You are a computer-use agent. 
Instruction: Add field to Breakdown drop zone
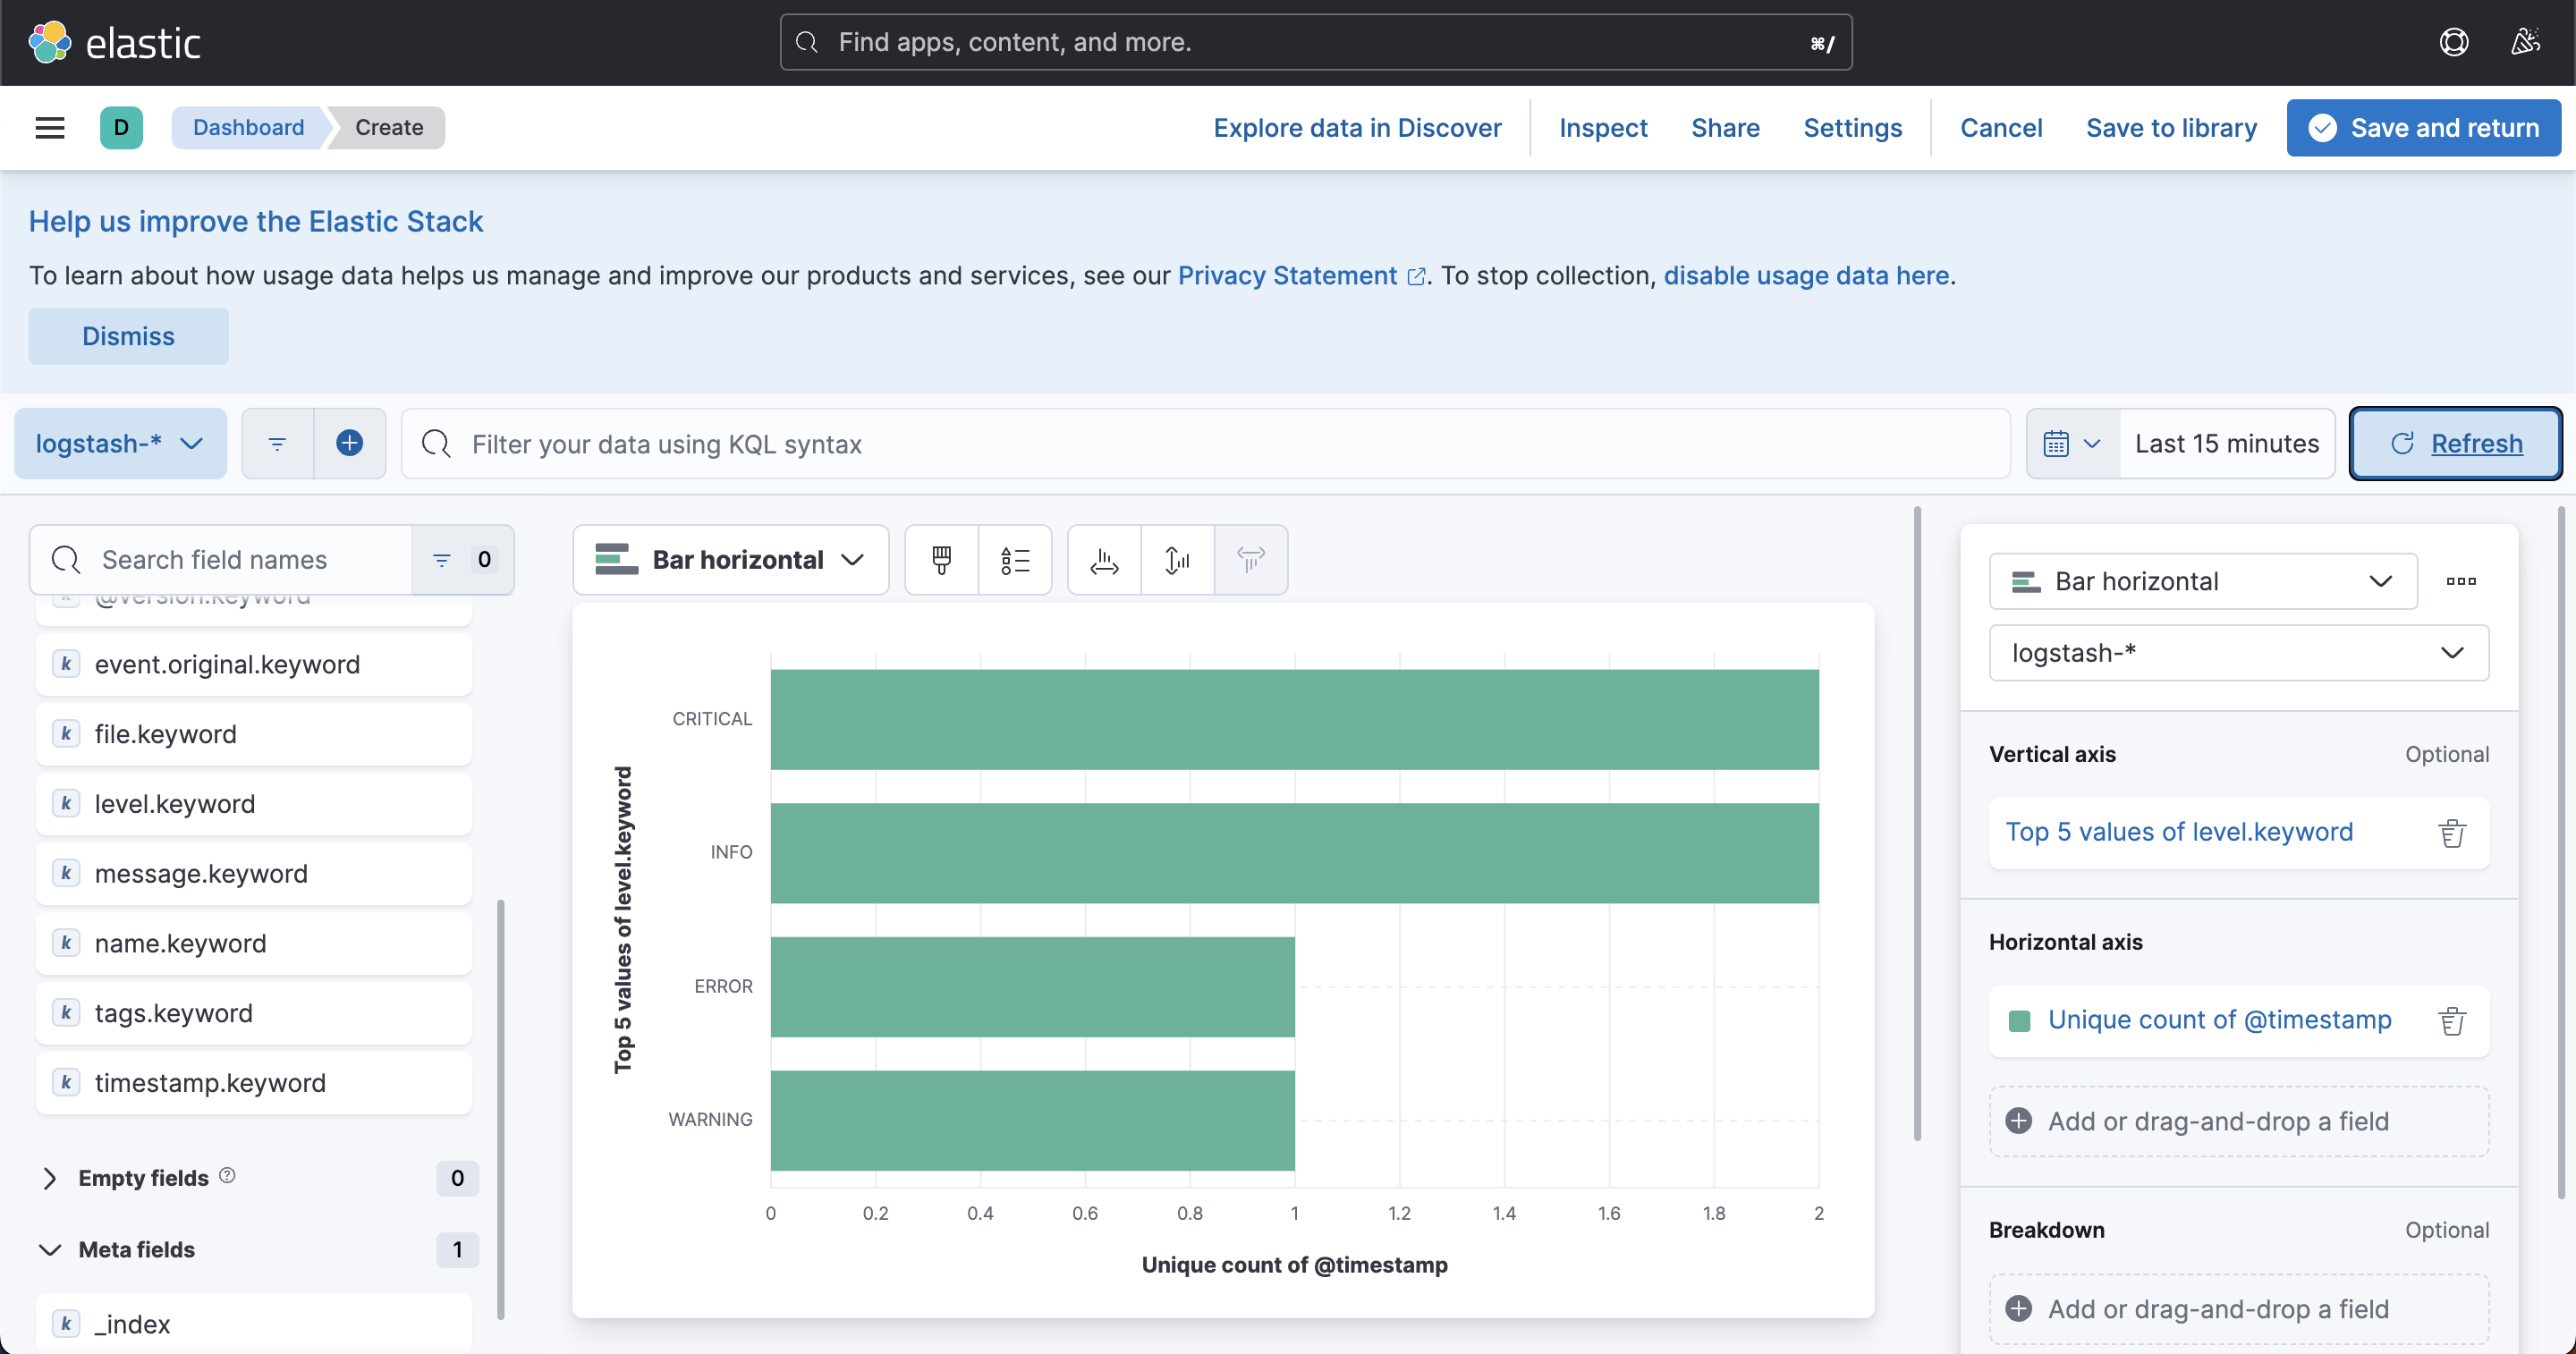(x=2238, y=1309)
